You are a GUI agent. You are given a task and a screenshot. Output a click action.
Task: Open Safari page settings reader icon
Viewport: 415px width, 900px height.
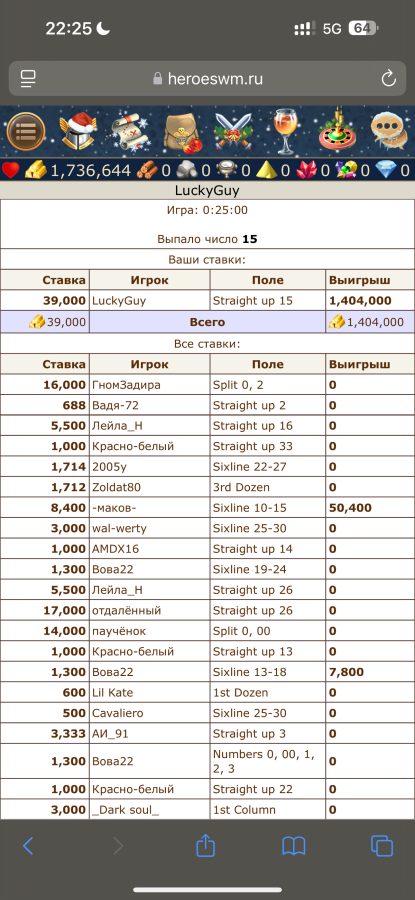pos(28,79)
